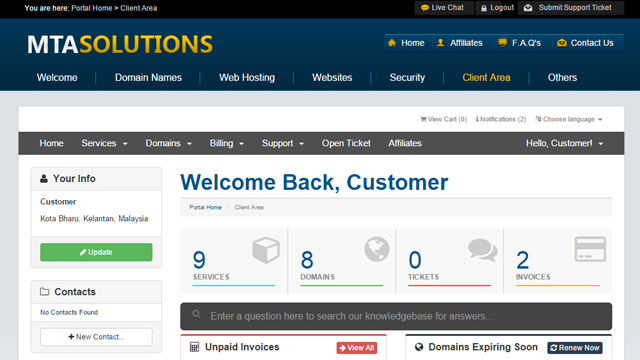Screen dimensions: 640x360
Task: Open Security in the main navigation
Action: click(x=407, y=78)
